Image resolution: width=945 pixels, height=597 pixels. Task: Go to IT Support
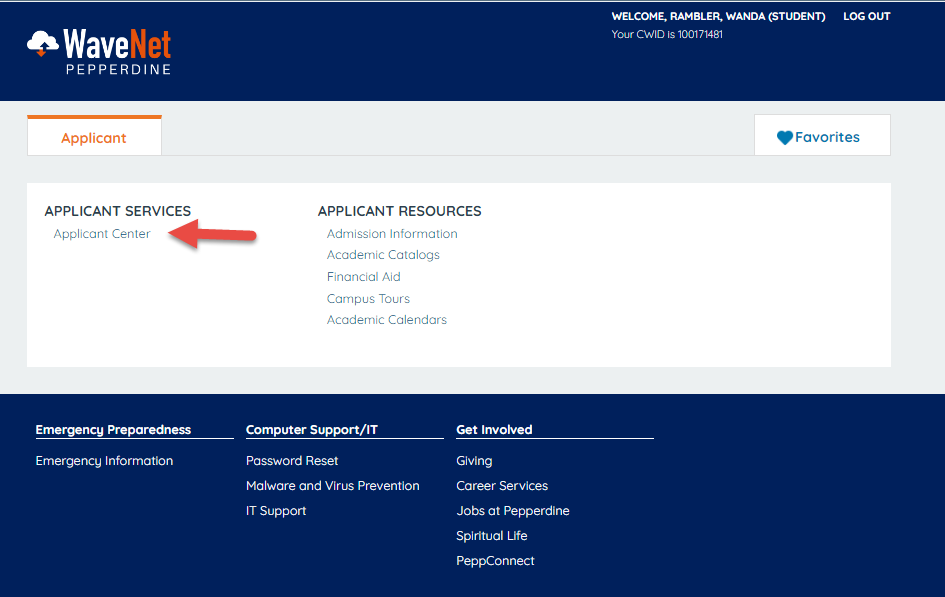[x=276, y=511]
